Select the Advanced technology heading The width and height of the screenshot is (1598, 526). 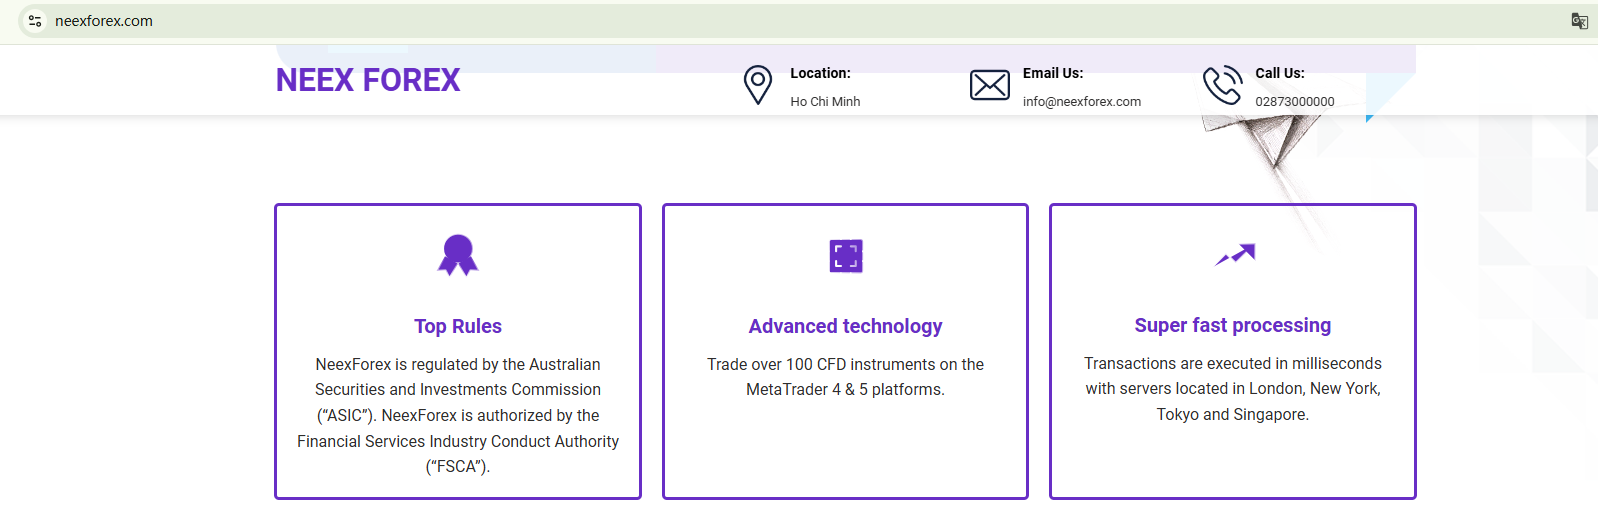point(845,326)
